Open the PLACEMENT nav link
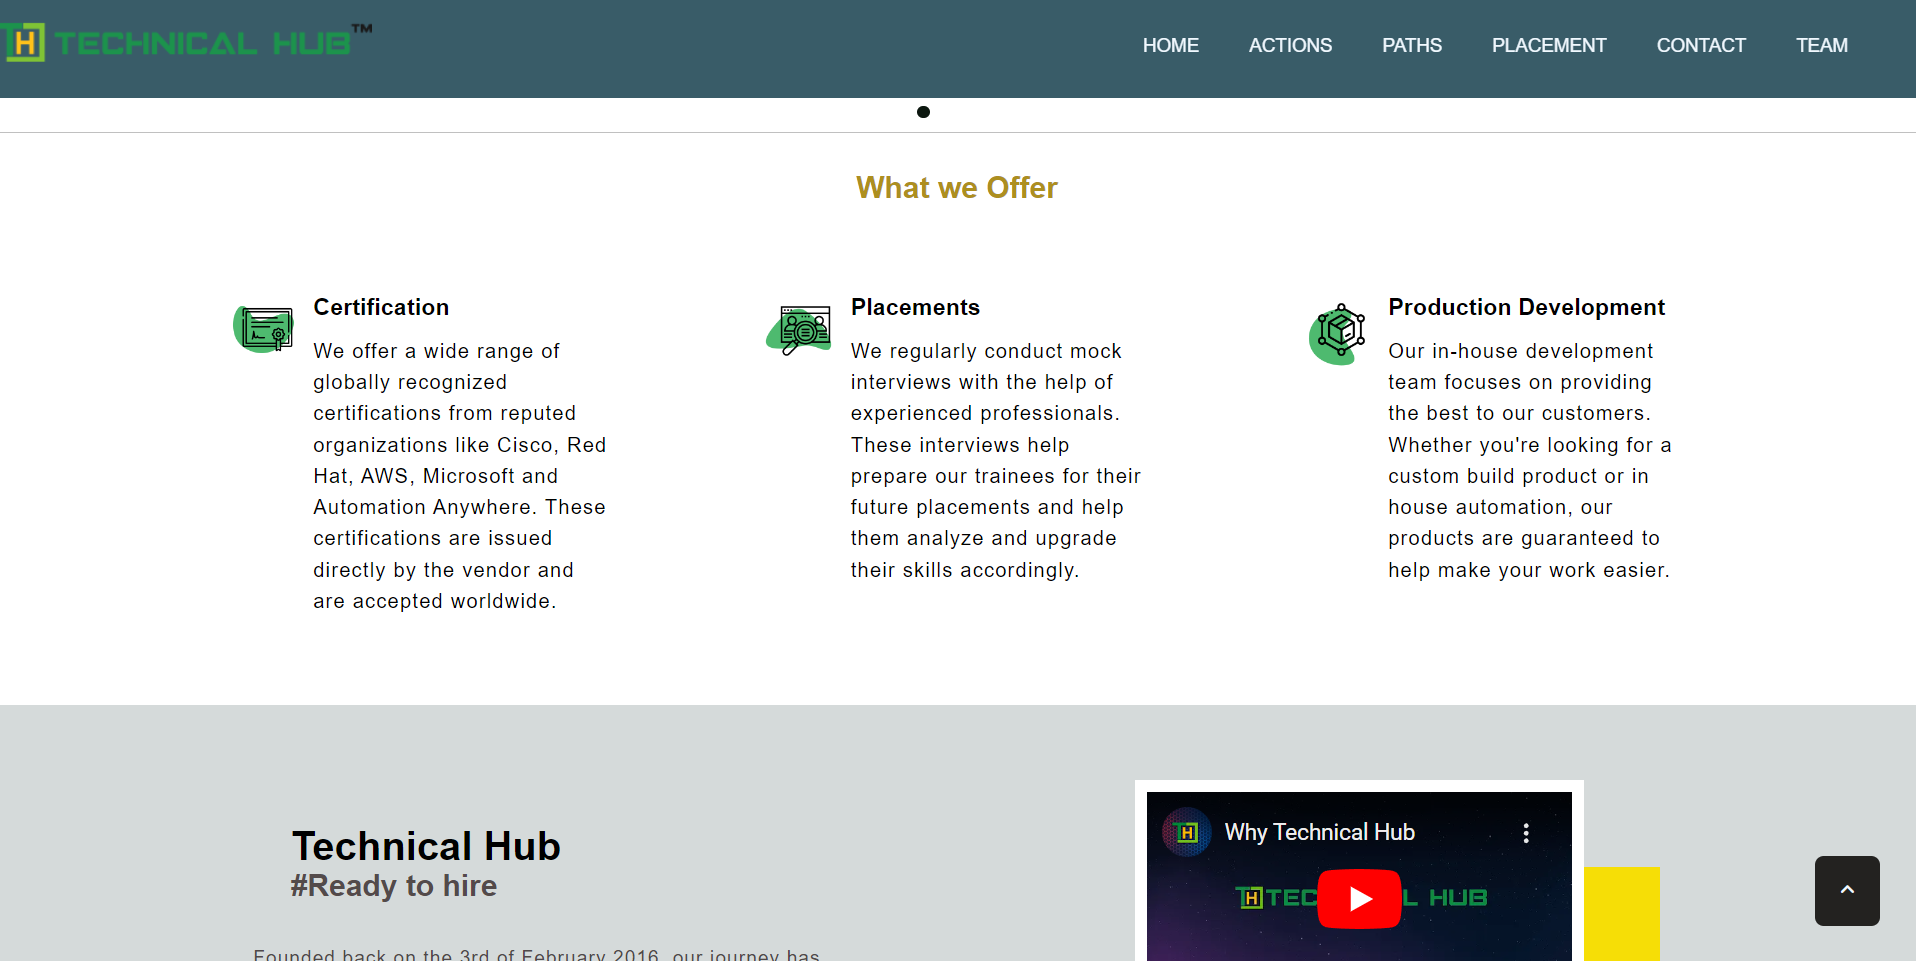The width and height of the screenshot is (1916, 961). [1548, 45]
